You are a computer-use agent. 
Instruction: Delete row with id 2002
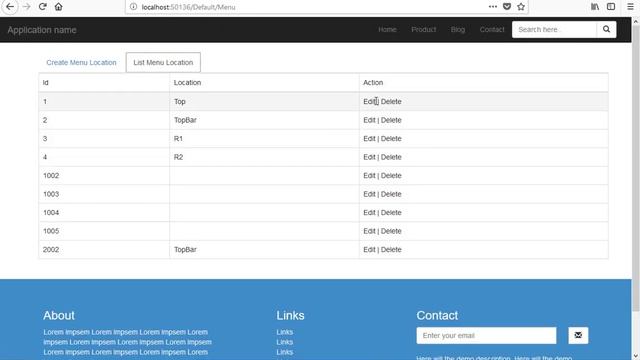click(391, 249)
